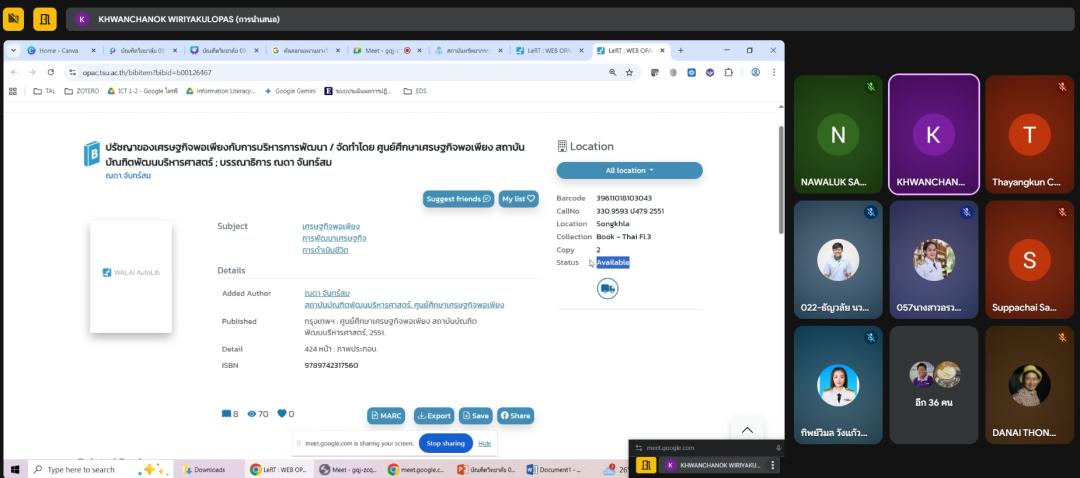Open the All location dropdown

629,170
